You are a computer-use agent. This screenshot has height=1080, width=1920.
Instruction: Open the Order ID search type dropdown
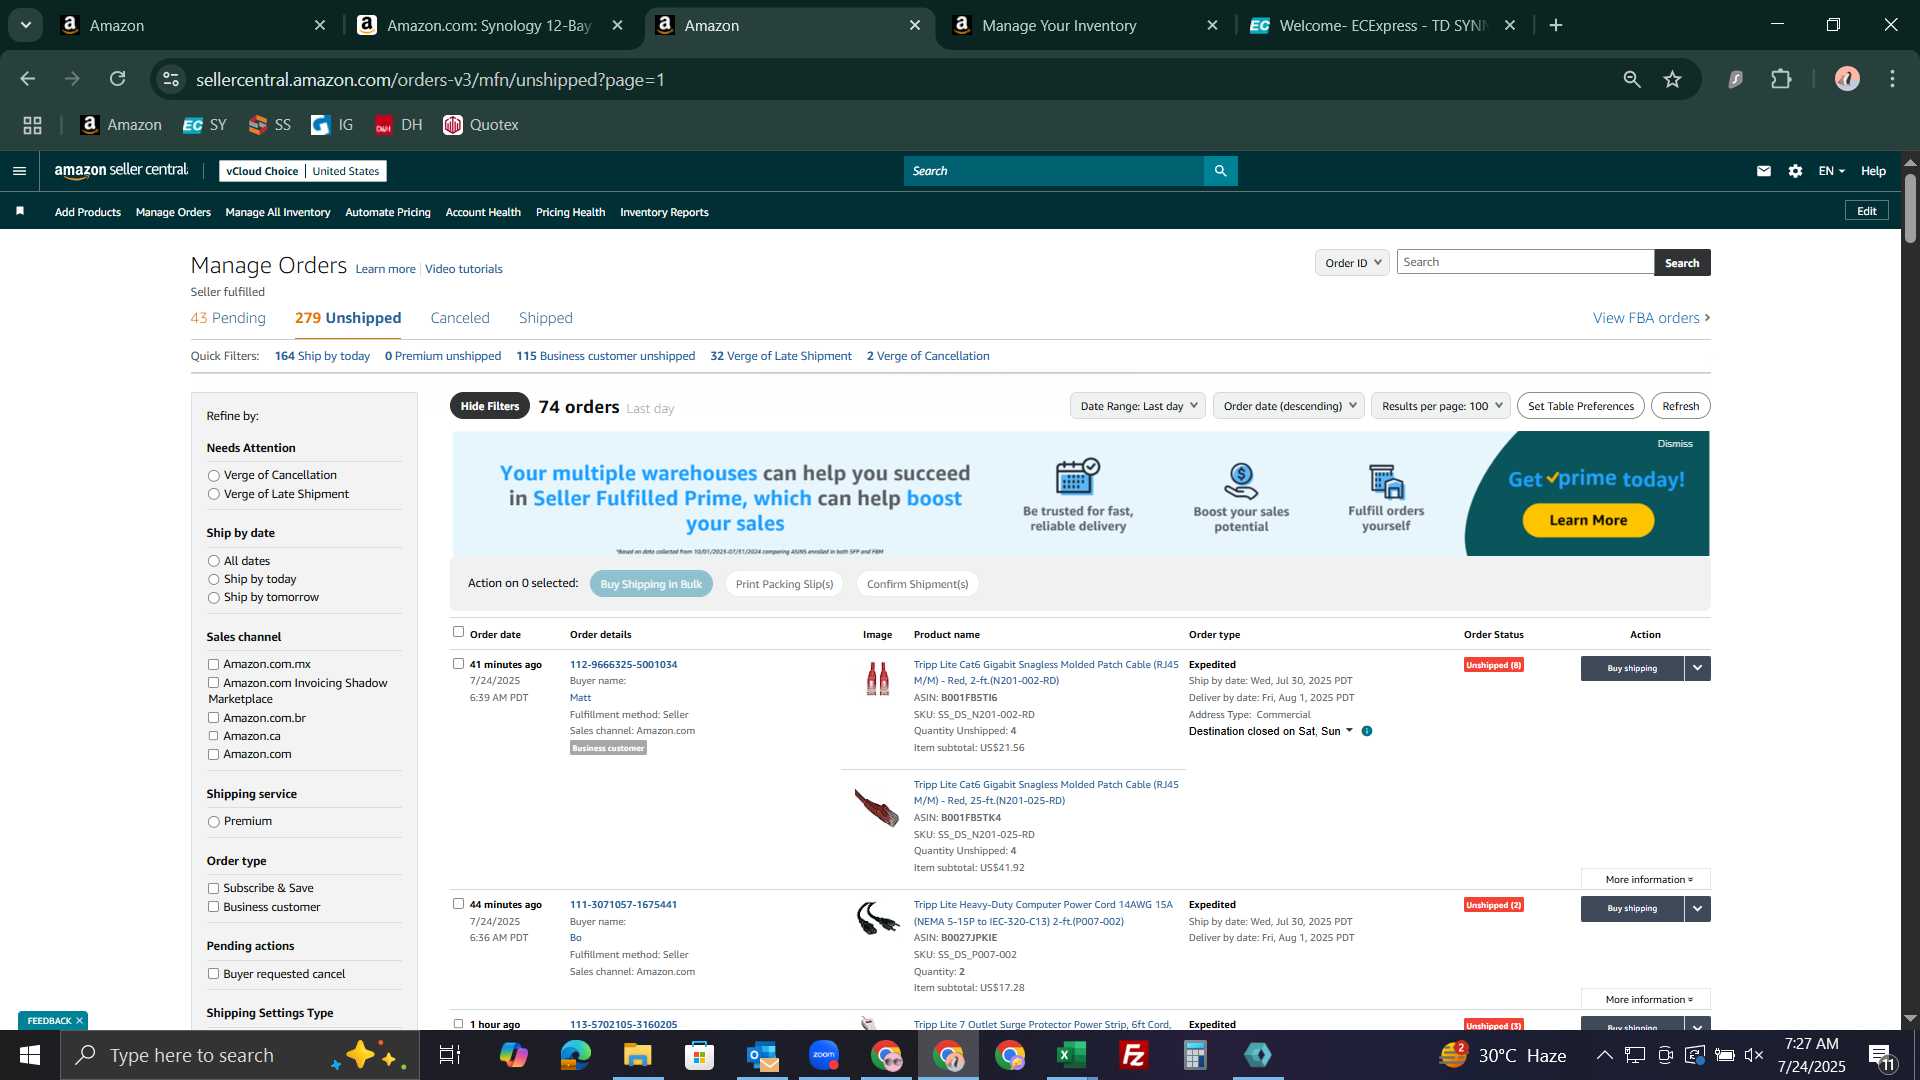[1352, 263]
